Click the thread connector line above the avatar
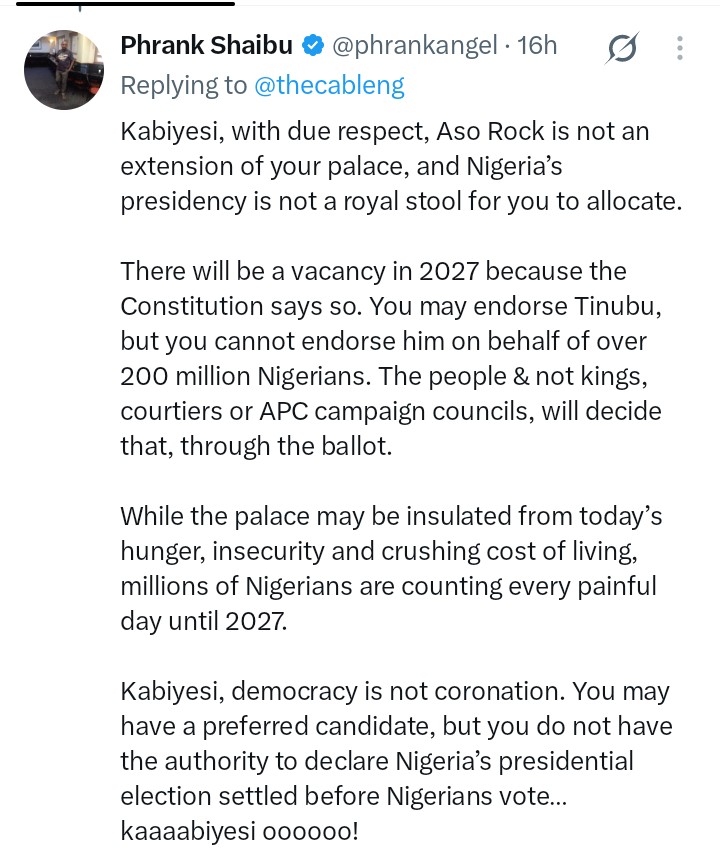 pyautogui.click(x=80, y=8)
